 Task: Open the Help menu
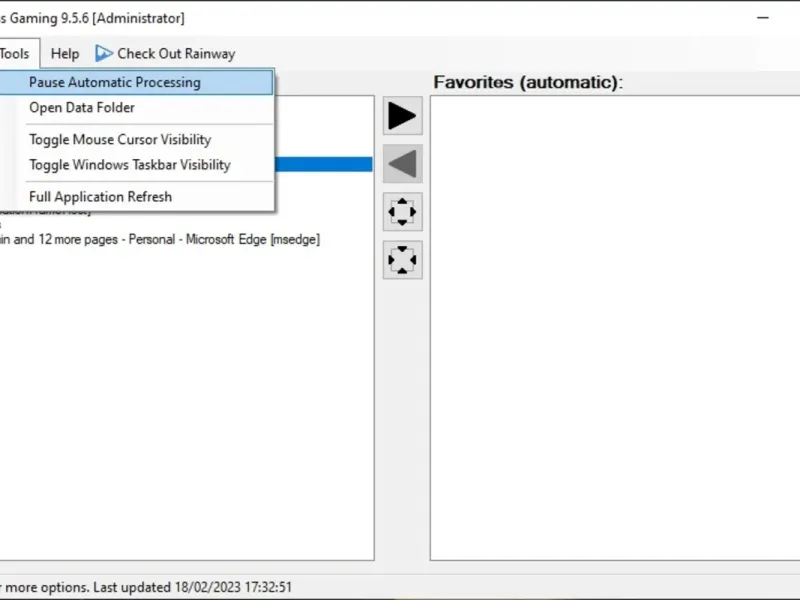(65, 54)
